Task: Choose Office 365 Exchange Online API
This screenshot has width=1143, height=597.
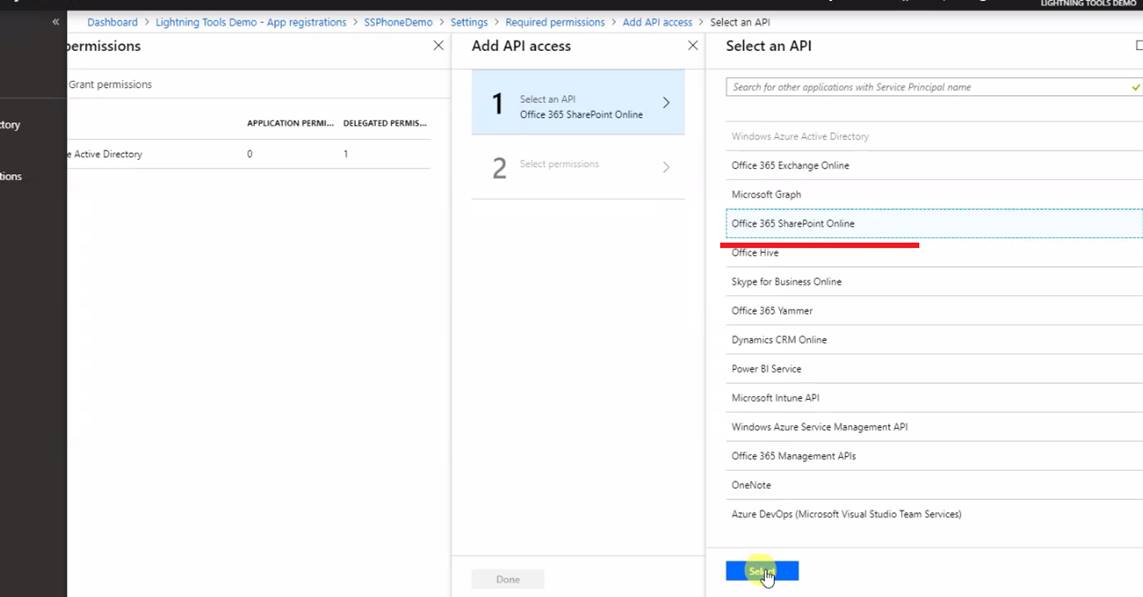Action: tap(935, 165)
